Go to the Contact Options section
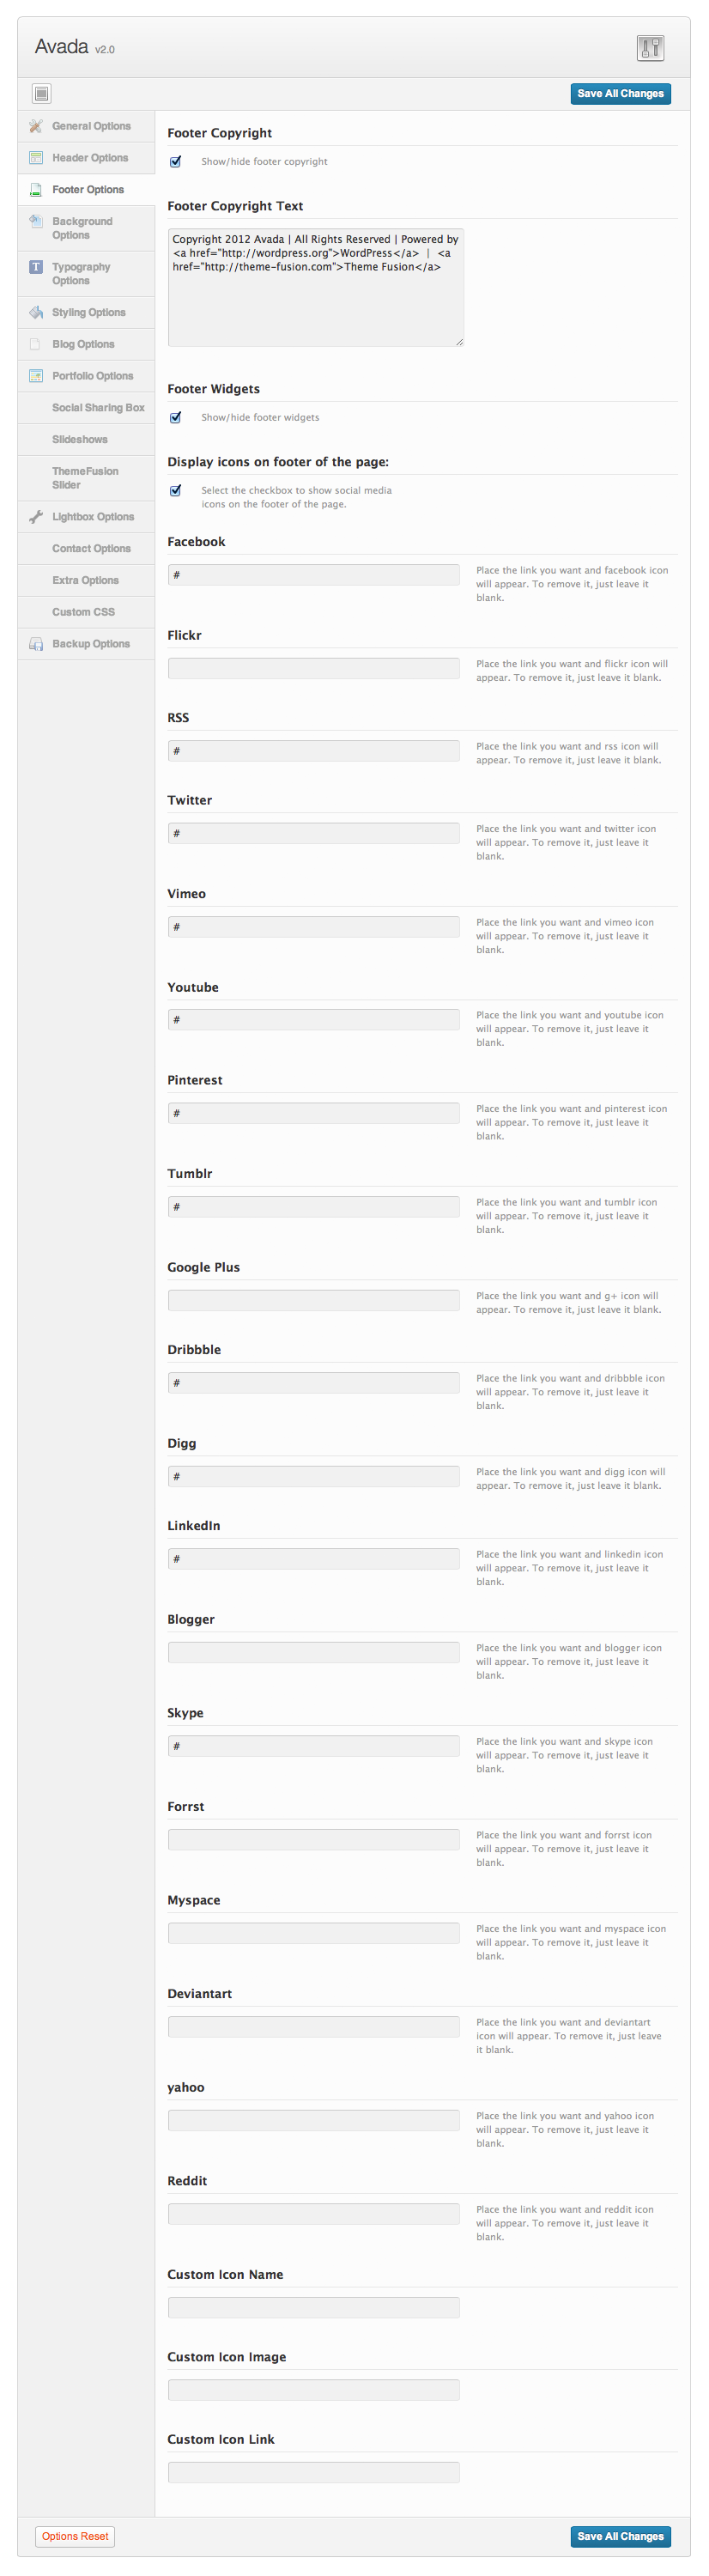Viewport: 709px width, 2576px height. point(91,549)
